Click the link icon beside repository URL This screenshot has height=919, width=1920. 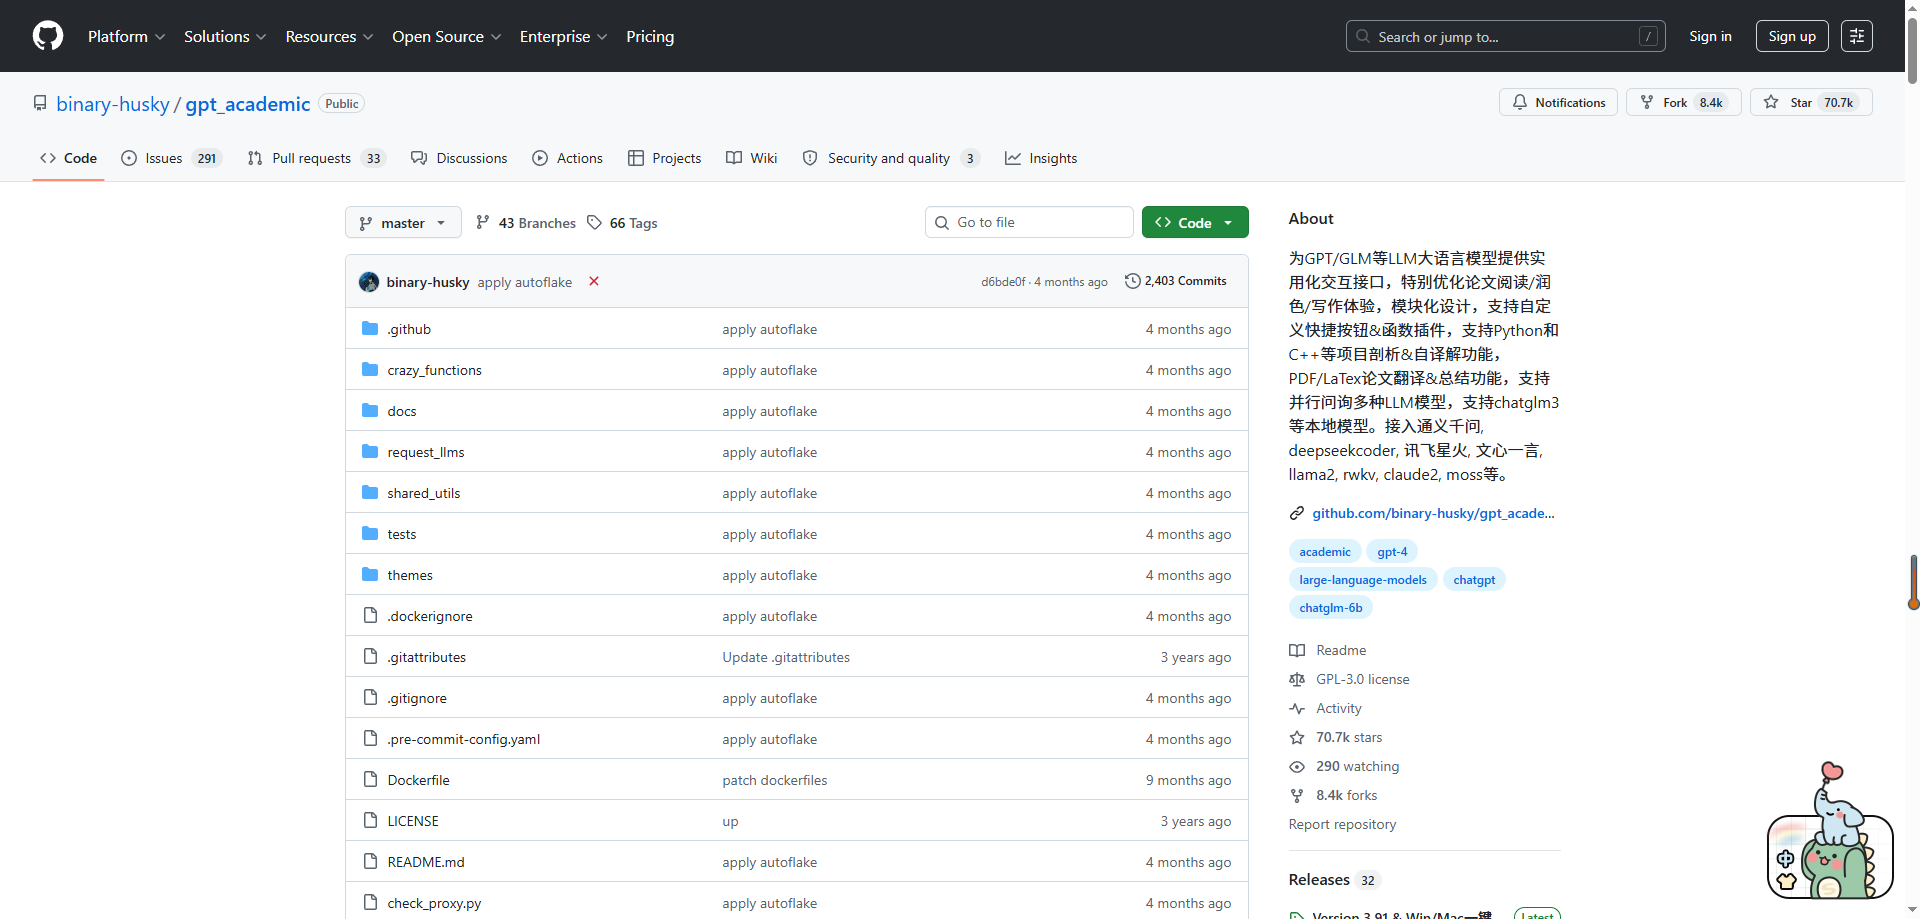tap(1297, 513)
